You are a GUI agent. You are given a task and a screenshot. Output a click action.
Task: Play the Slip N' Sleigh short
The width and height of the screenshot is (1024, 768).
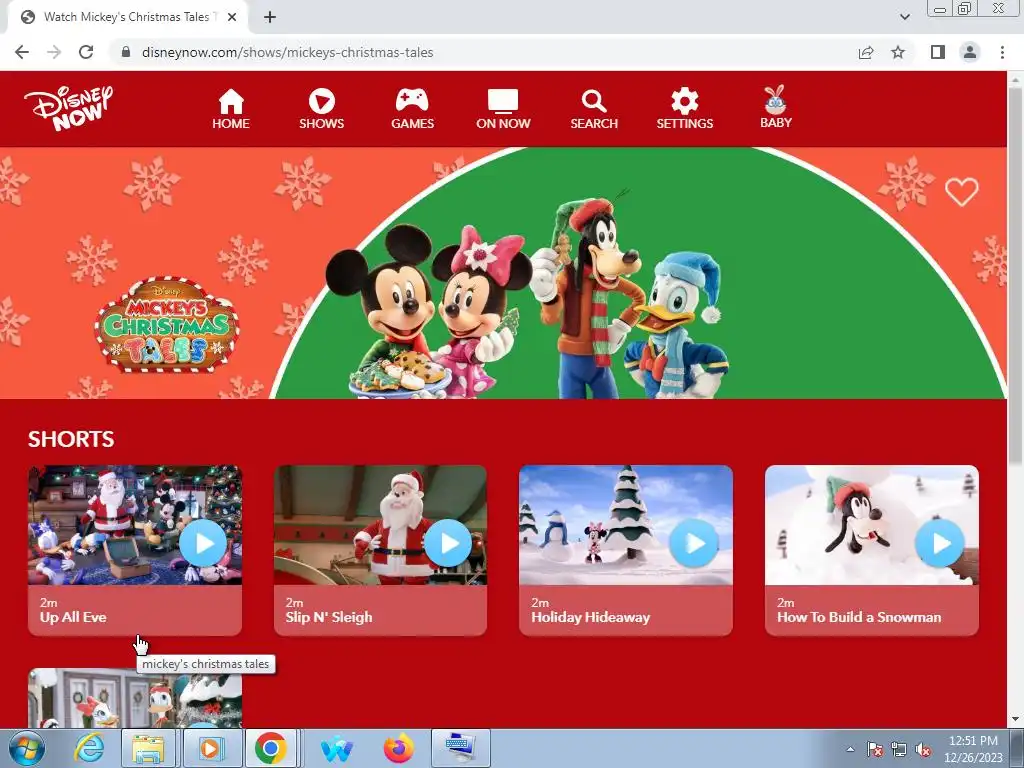coord(448,543)
